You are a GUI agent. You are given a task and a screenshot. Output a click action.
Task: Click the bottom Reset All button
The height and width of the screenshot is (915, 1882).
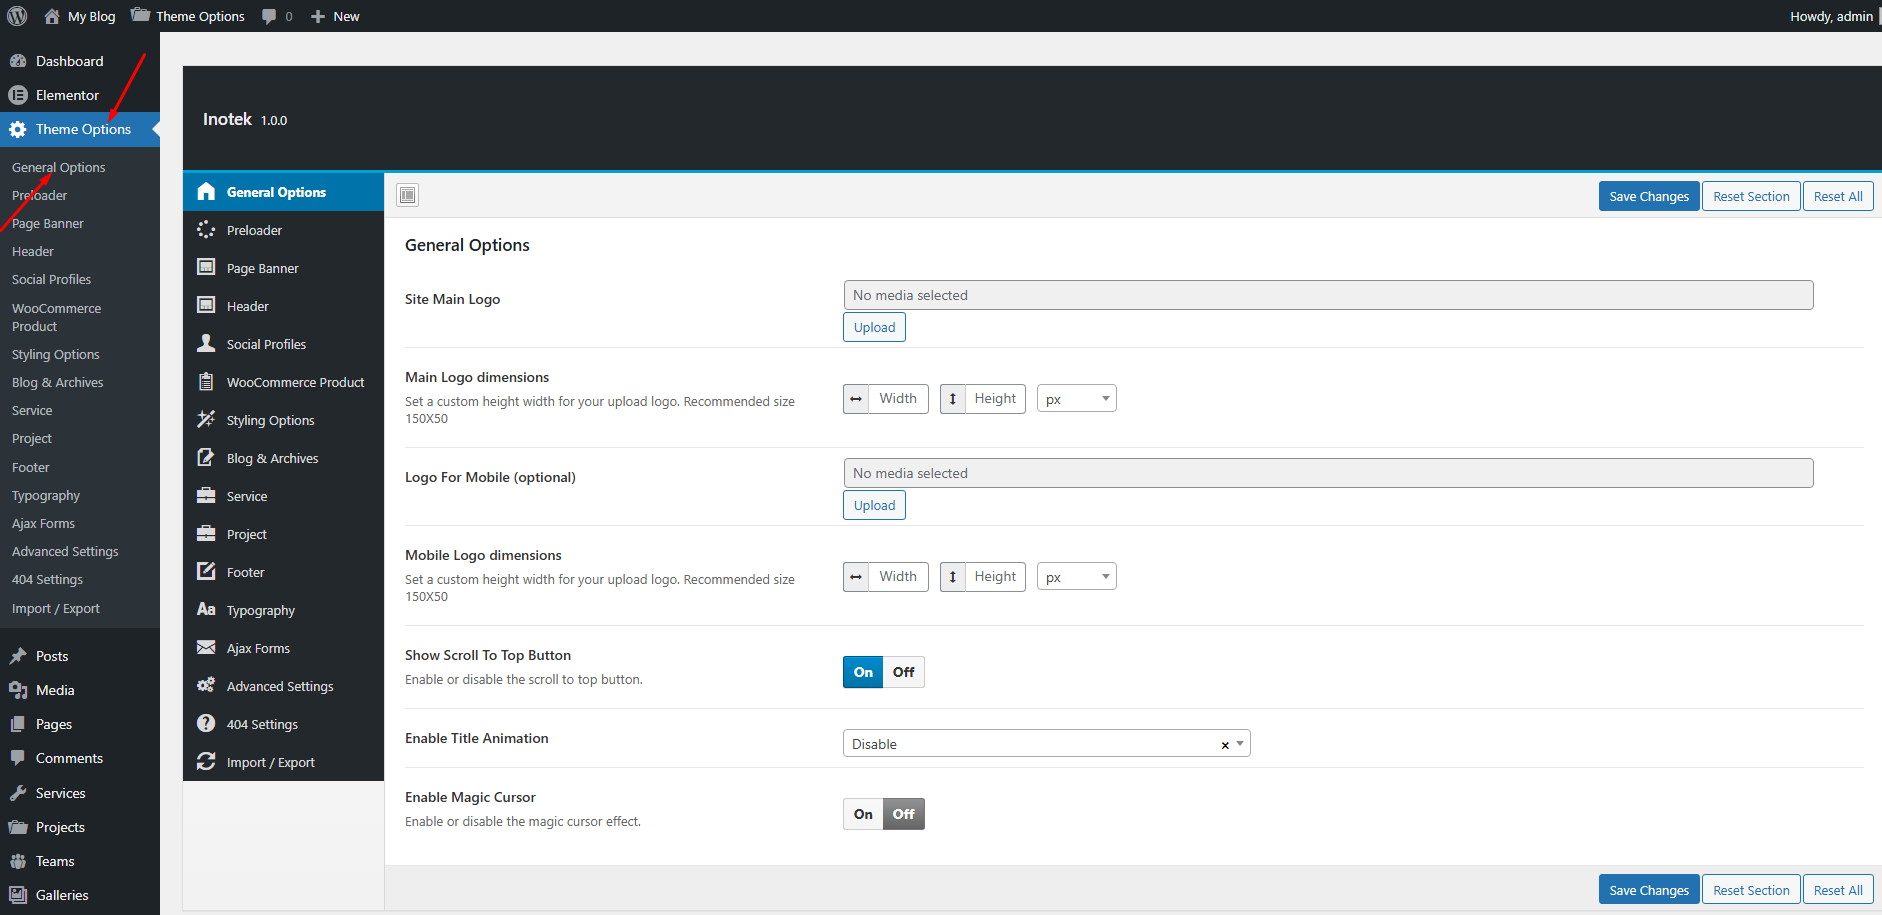pos(1838,890)
